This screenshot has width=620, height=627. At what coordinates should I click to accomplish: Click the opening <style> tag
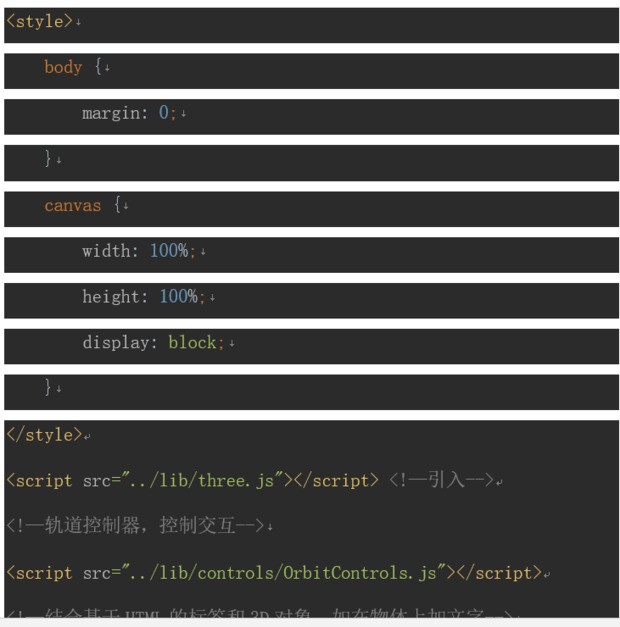[40, 22]
